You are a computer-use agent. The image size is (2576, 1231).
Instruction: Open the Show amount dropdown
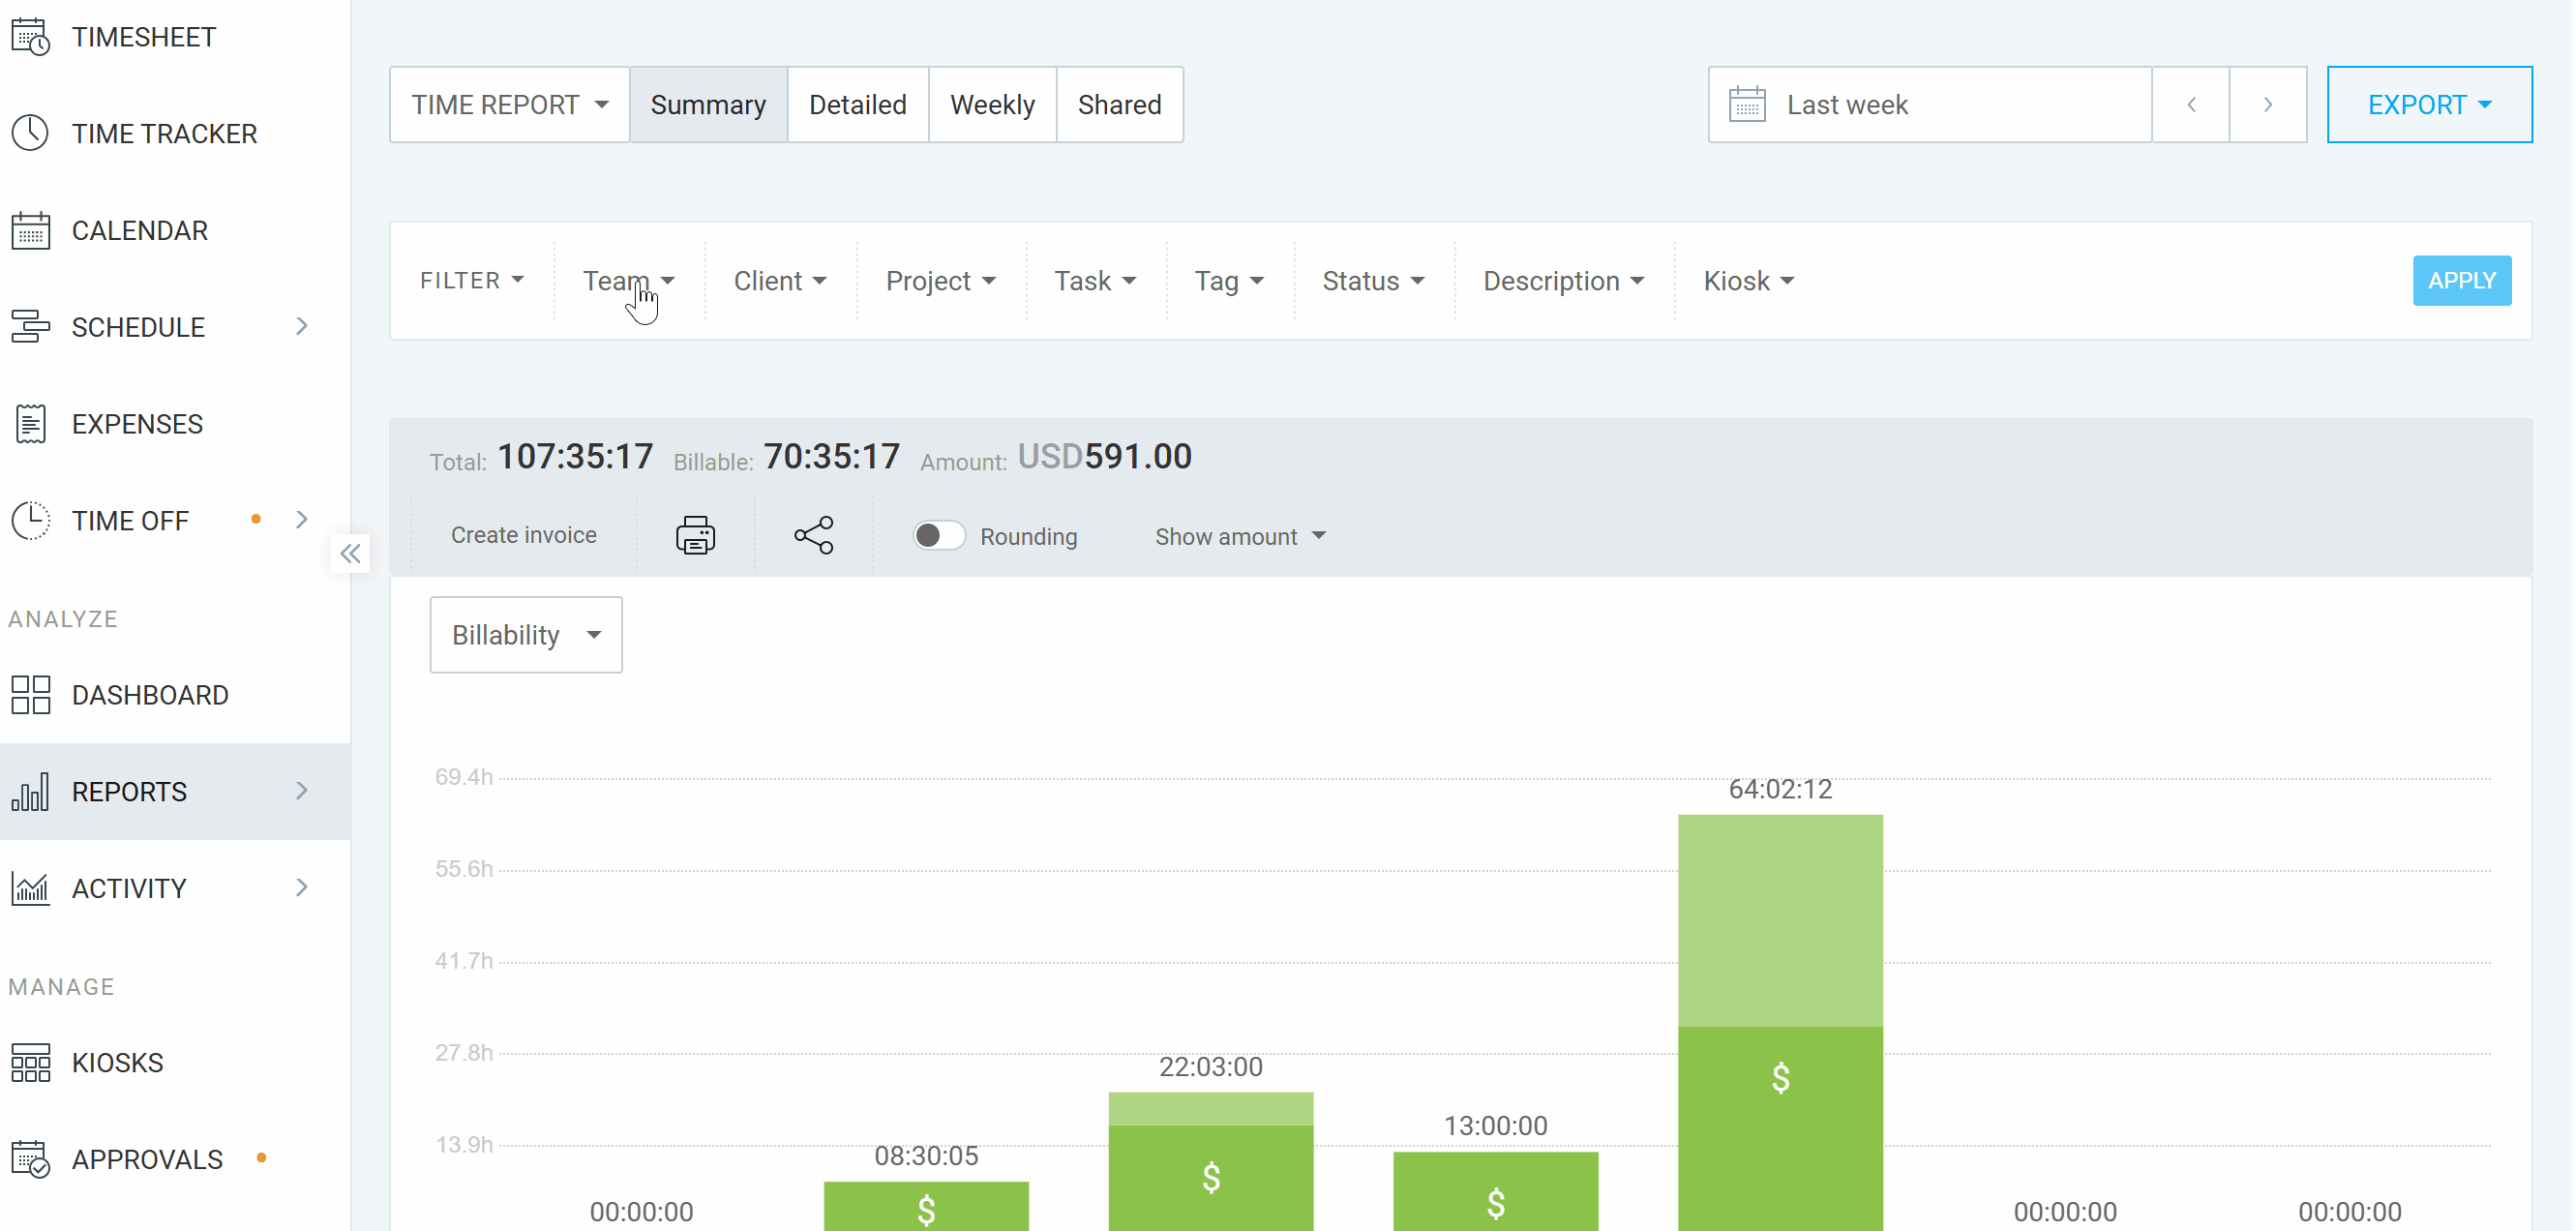click(x=1240, y=537)
